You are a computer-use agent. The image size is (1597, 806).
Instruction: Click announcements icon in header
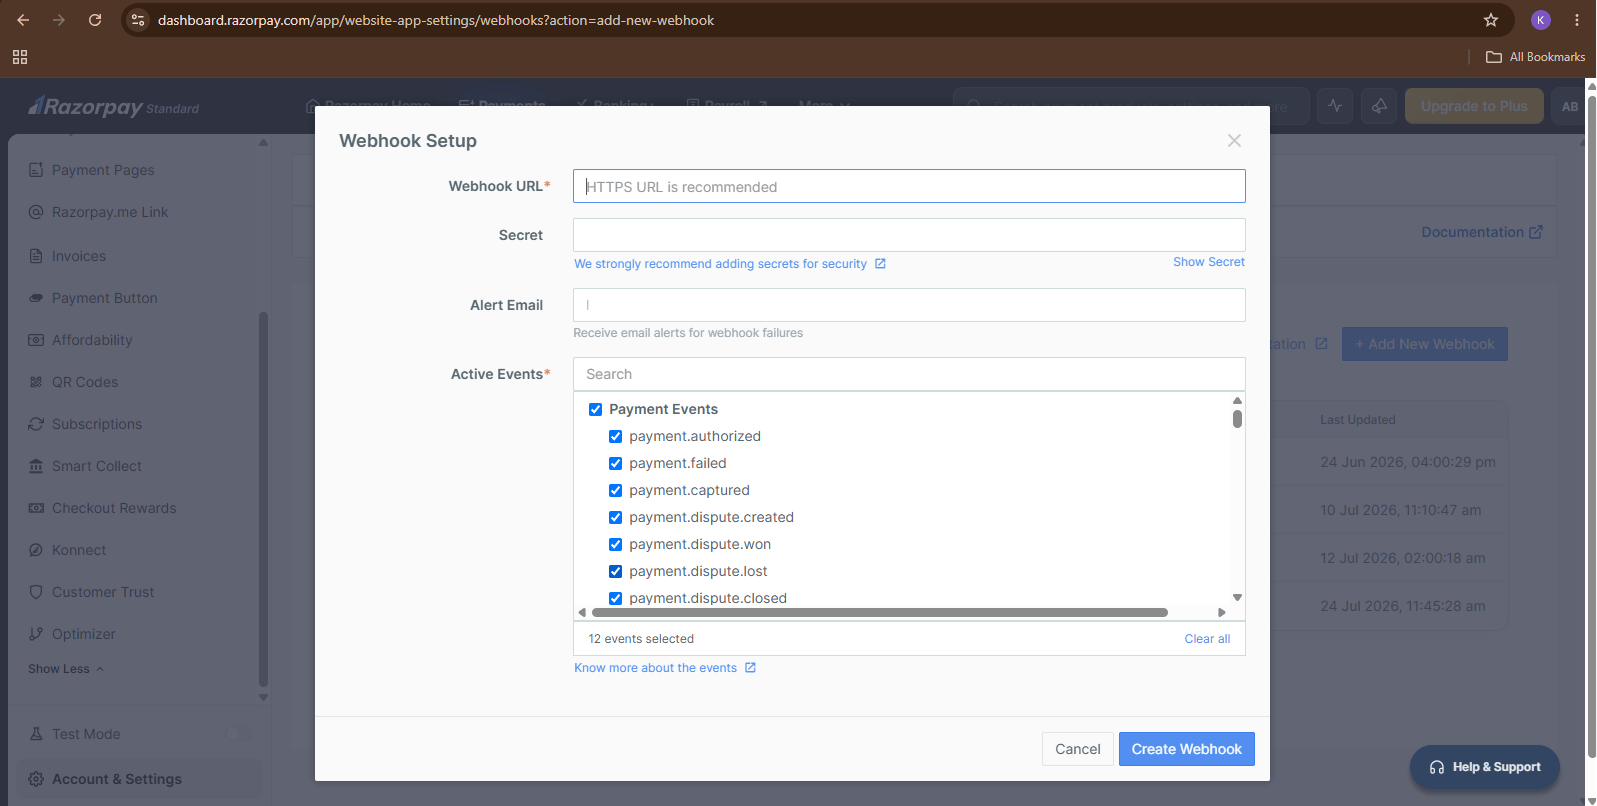coord(1379,106)
